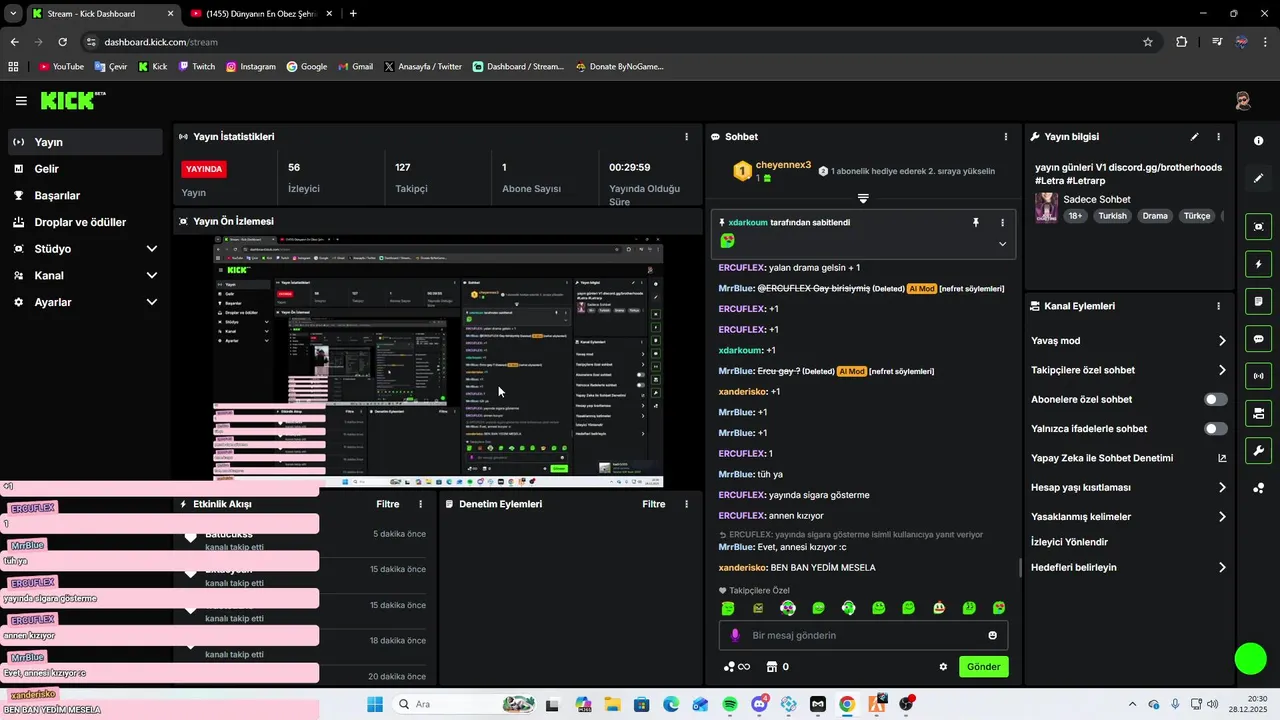1280x720 pixels.
Task: Edit stream info with the pencil icon
Action: click(x=1194, y=136)
